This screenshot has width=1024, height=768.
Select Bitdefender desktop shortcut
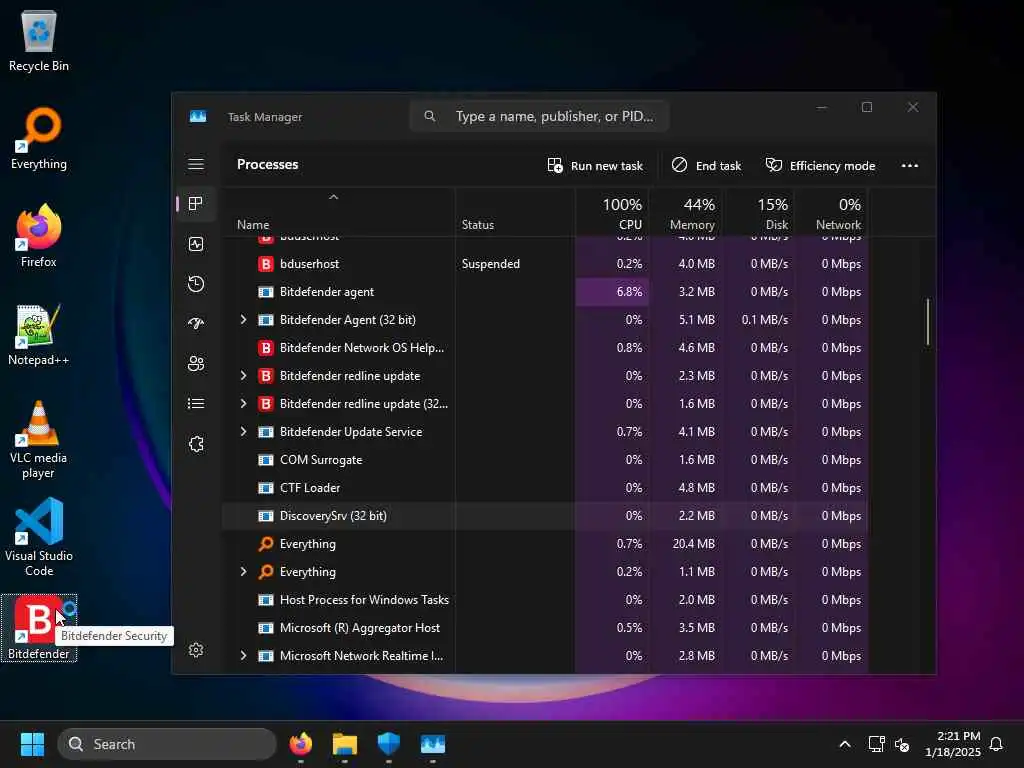[39, 628]
